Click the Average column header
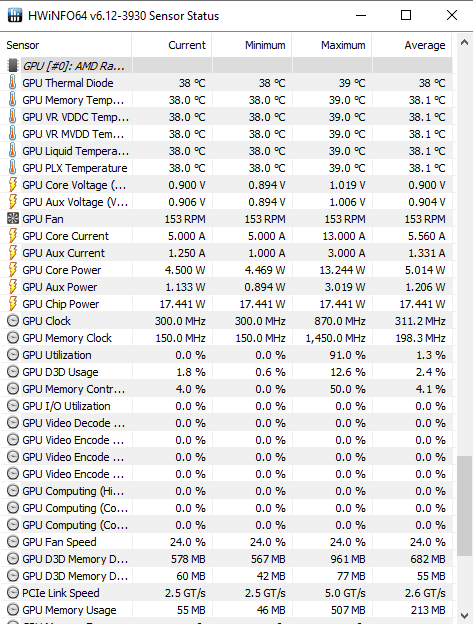The width and height of the screenshot is (473, 625). point(412,45)
